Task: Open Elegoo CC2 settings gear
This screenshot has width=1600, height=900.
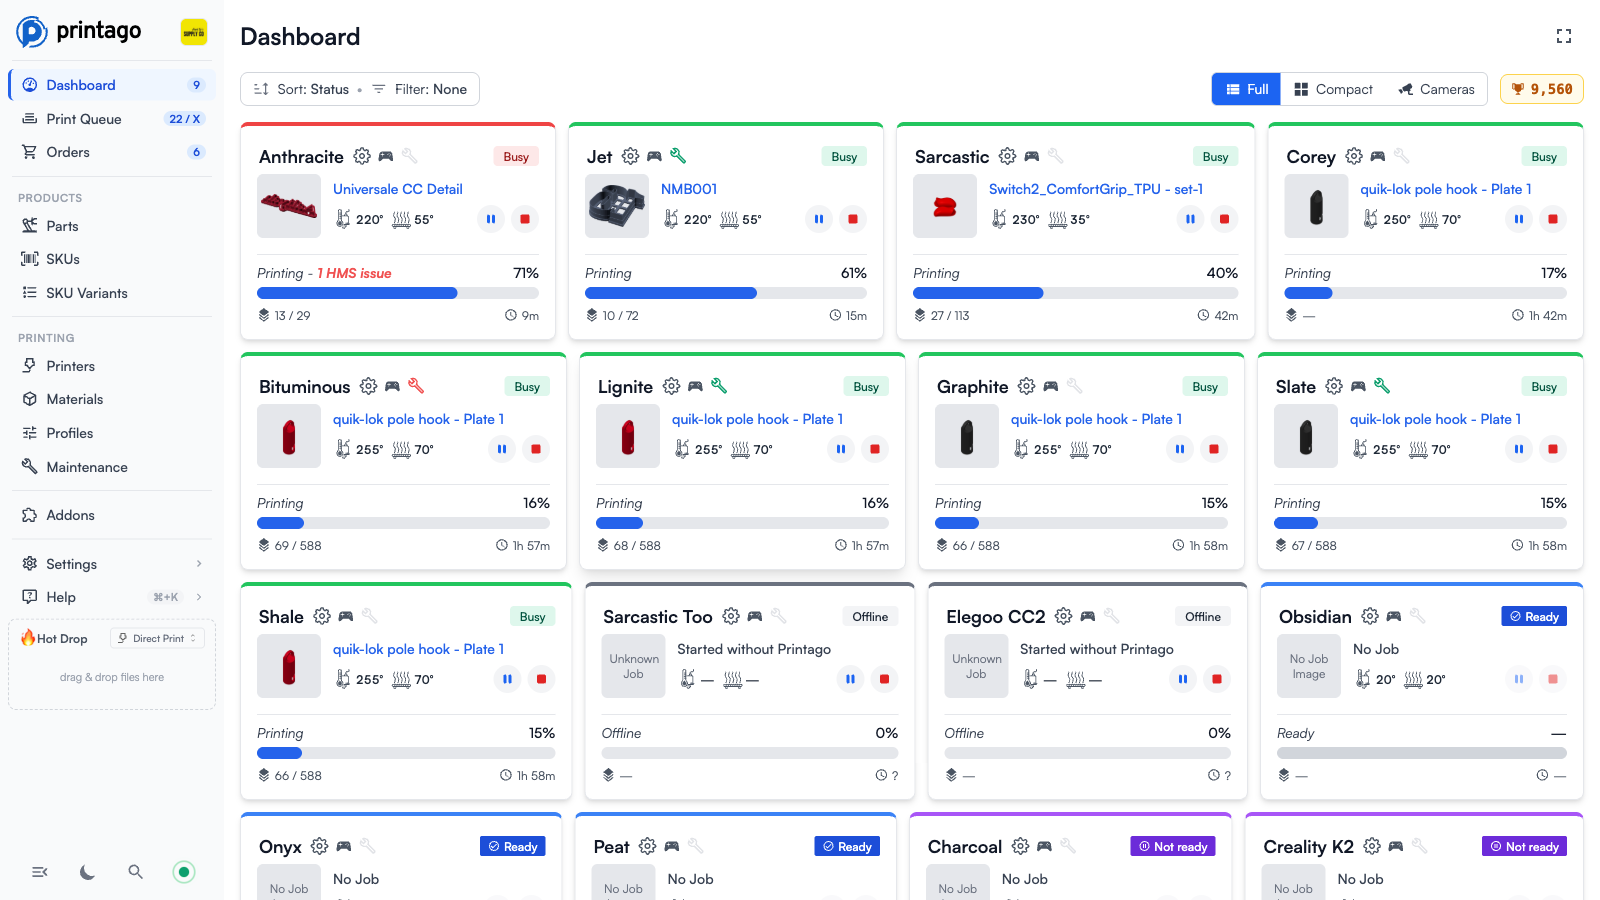Action: point(1064,616)
